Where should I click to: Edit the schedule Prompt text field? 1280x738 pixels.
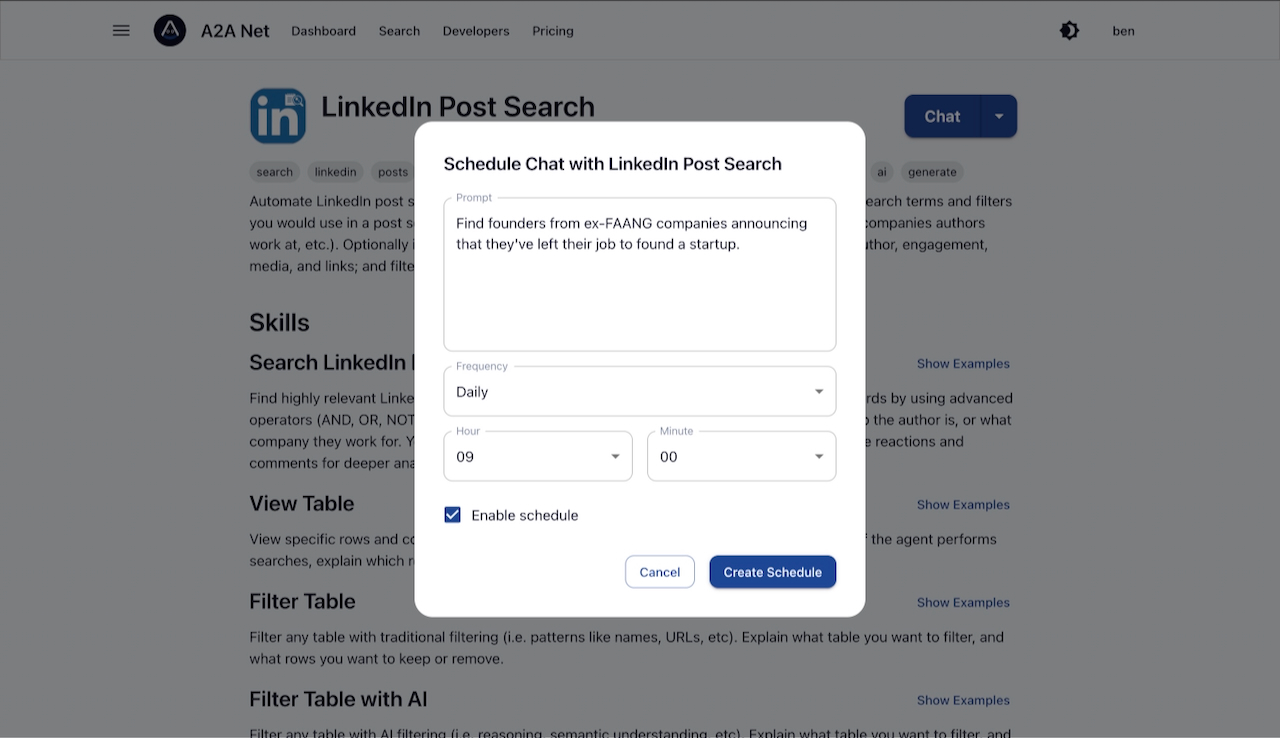pos(639,274)
